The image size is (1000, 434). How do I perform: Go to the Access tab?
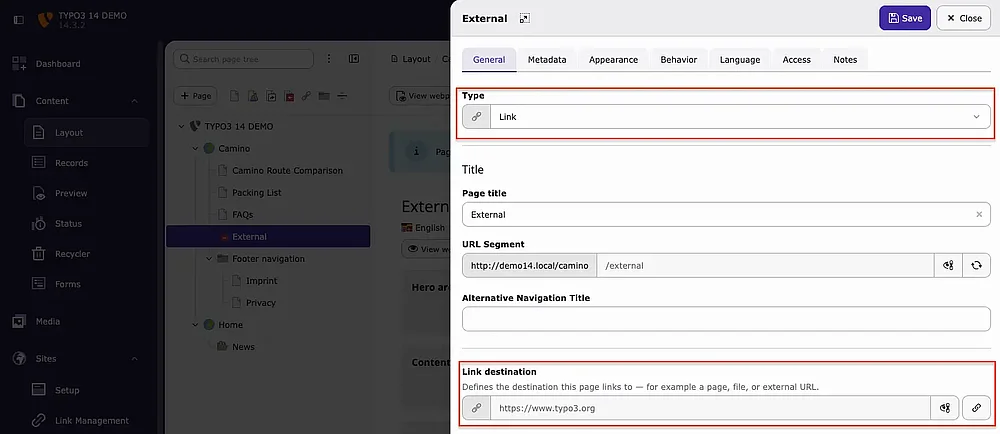pos(797,59)
